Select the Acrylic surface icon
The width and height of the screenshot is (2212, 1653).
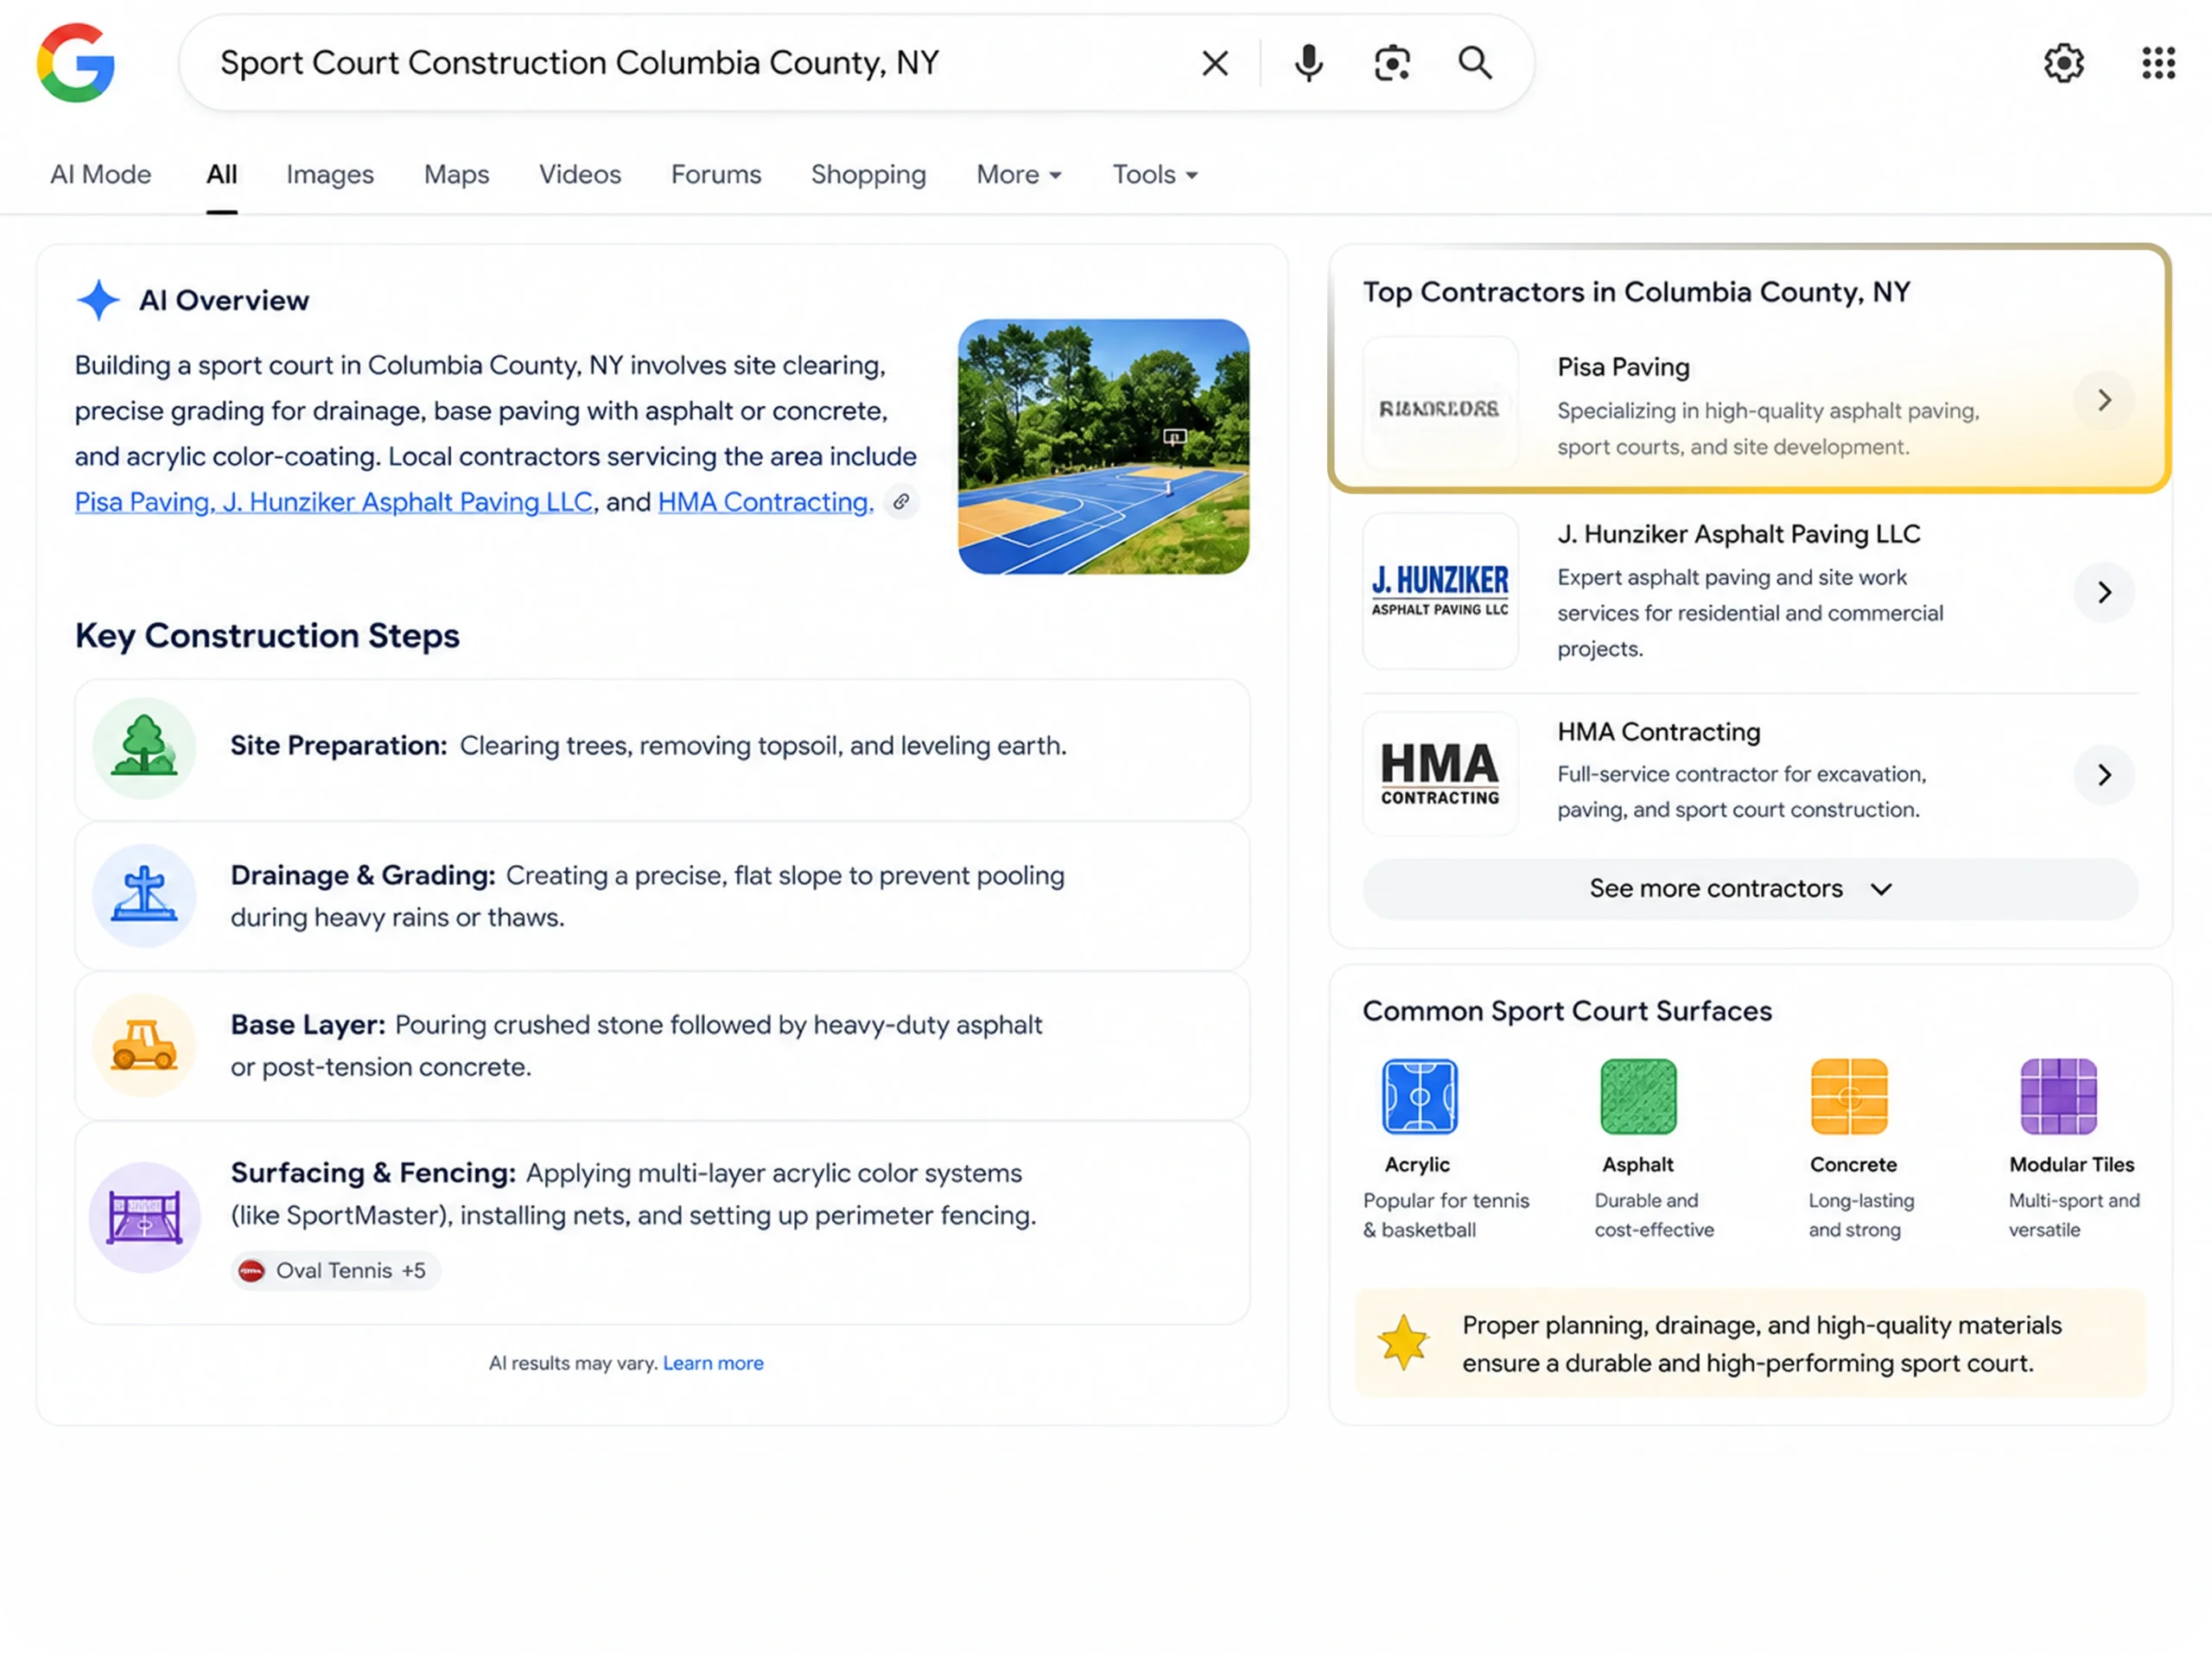point(1419,1096)
